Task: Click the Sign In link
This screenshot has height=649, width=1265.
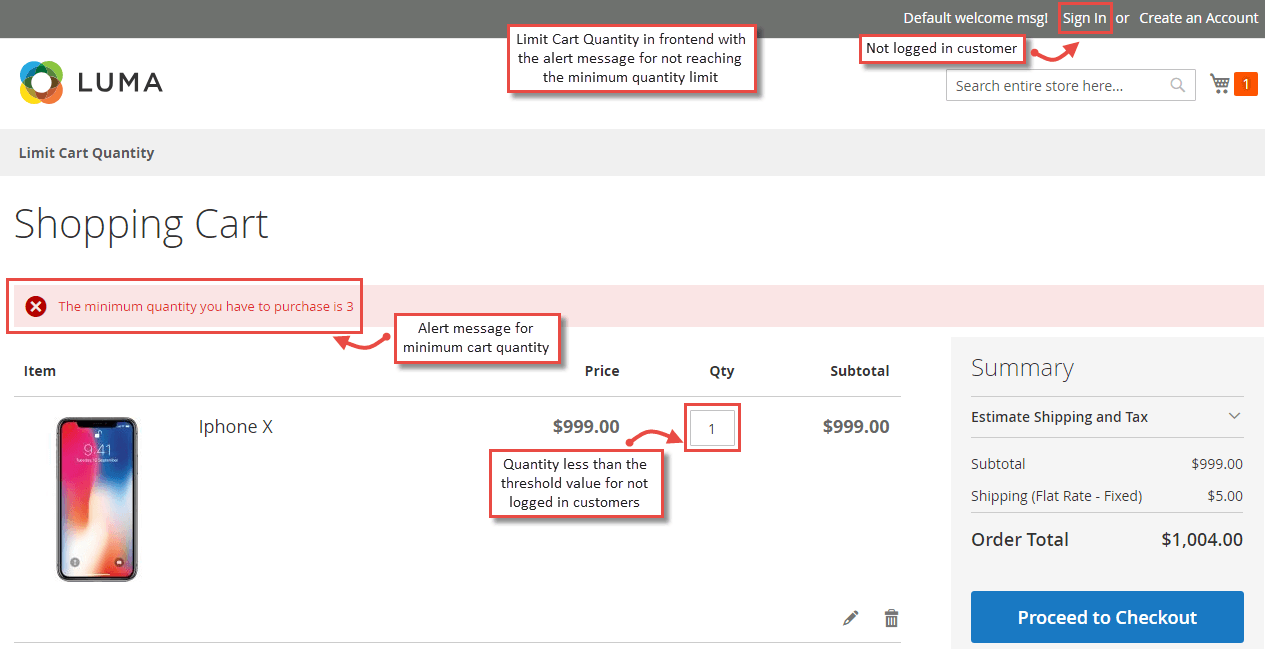Action: point(1085,18)
